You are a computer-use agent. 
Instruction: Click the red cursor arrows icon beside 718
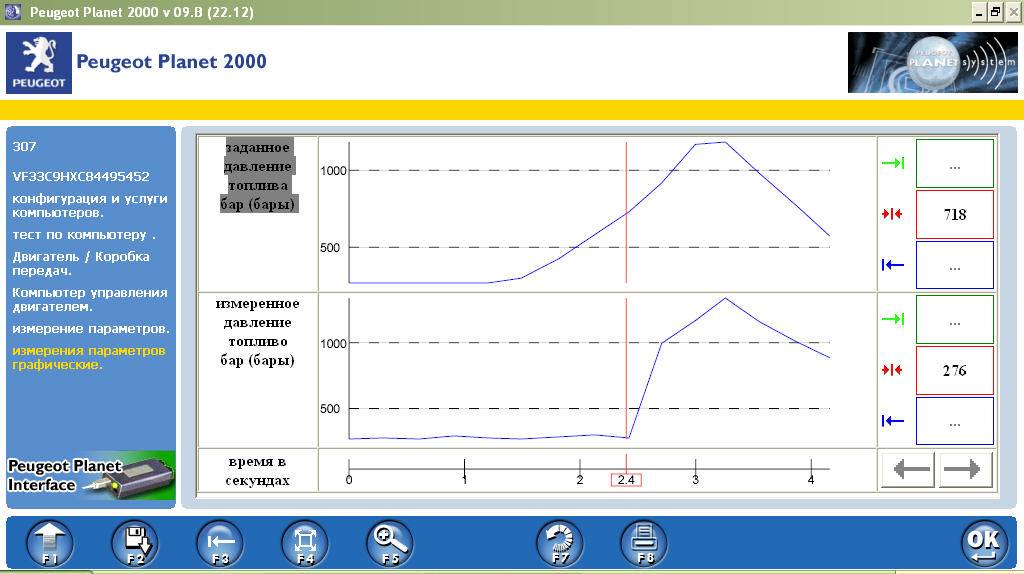pos(893,214)
